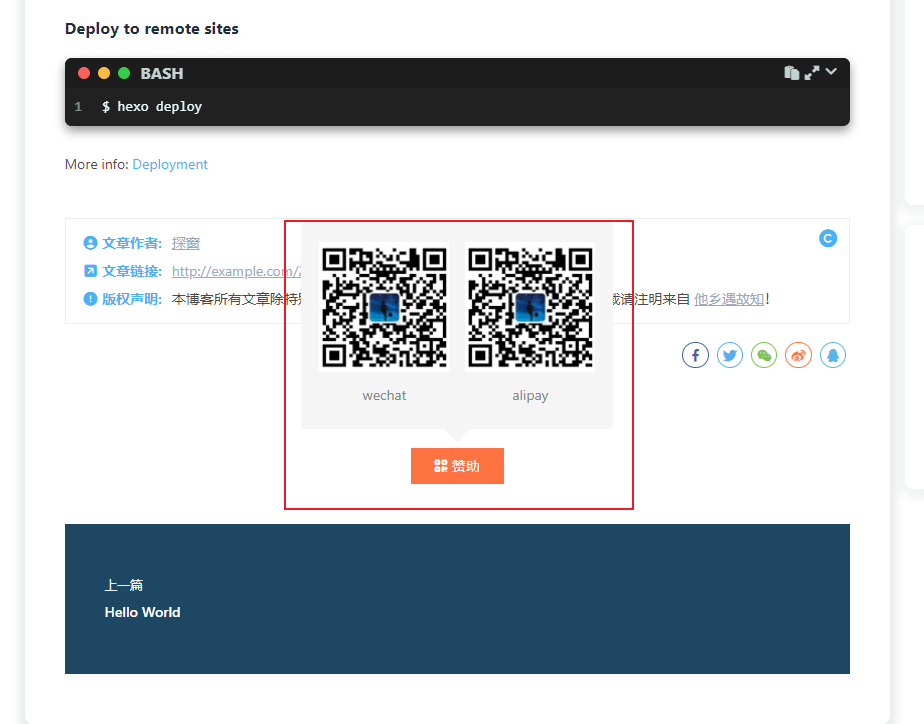
Task: Go to previous post Hello World
Action: click(x=142, y=612)
